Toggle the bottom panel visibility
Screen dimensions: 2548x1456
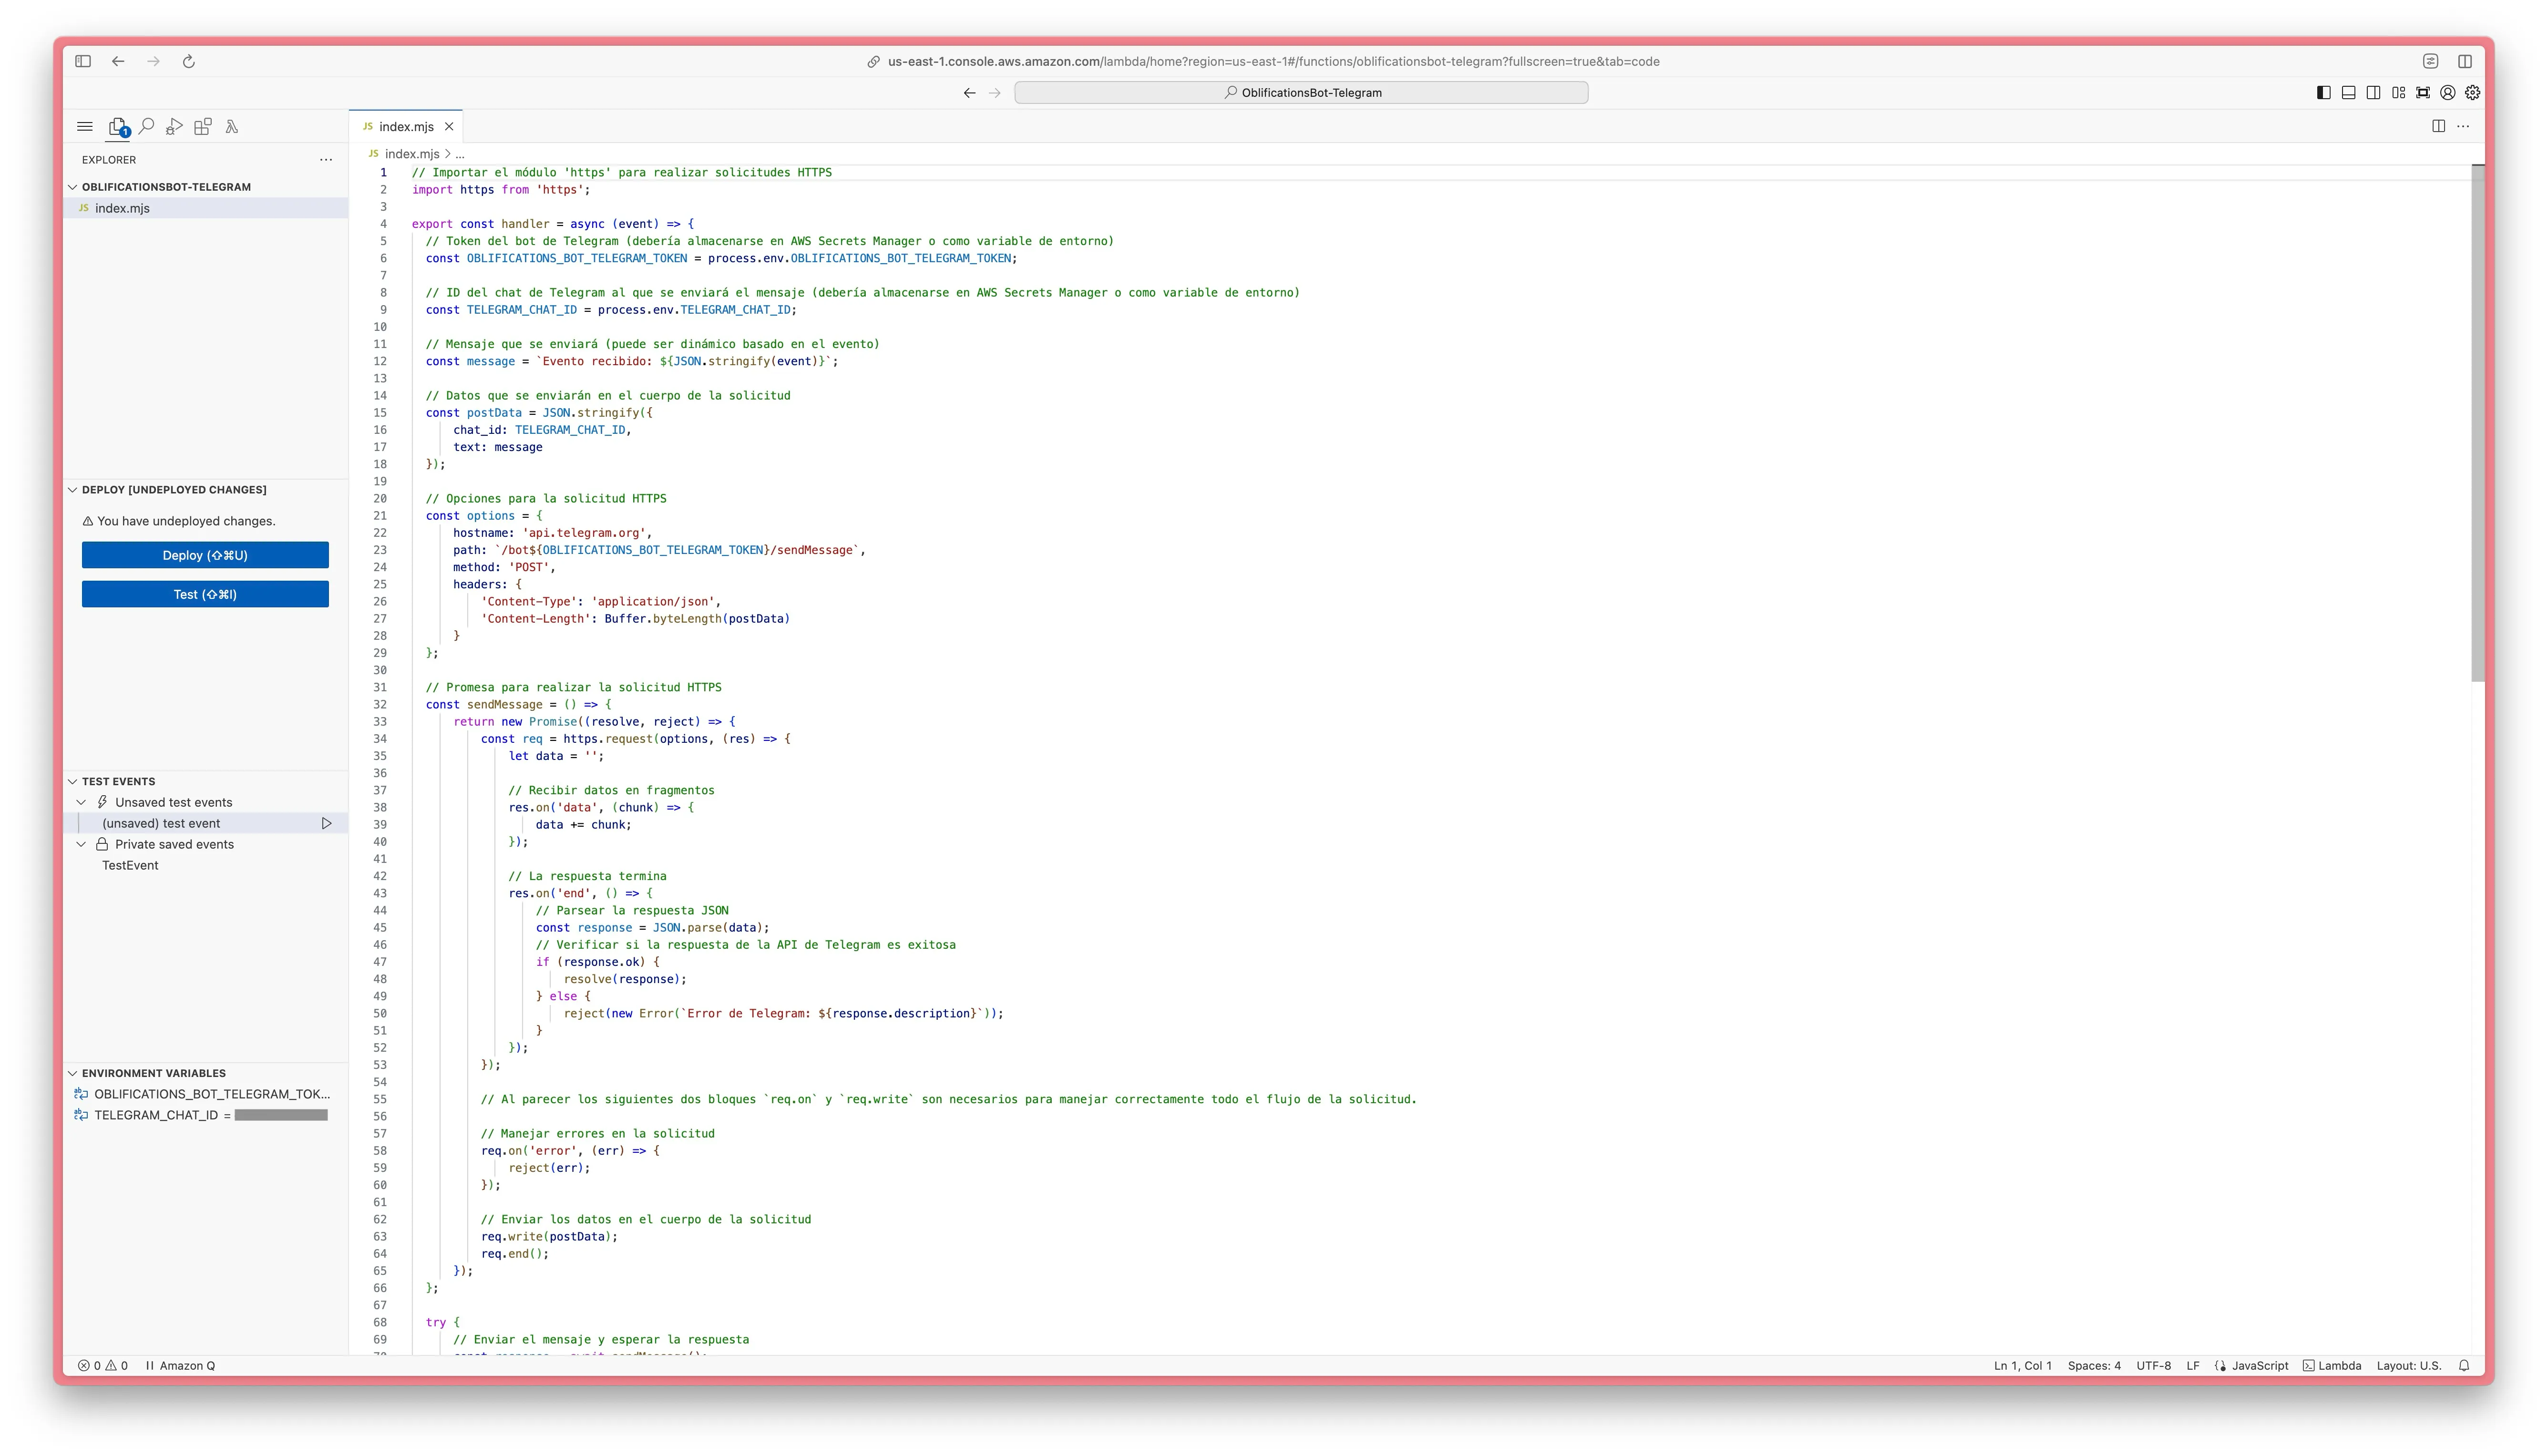pyautogui.click(x=2349, y=93)
